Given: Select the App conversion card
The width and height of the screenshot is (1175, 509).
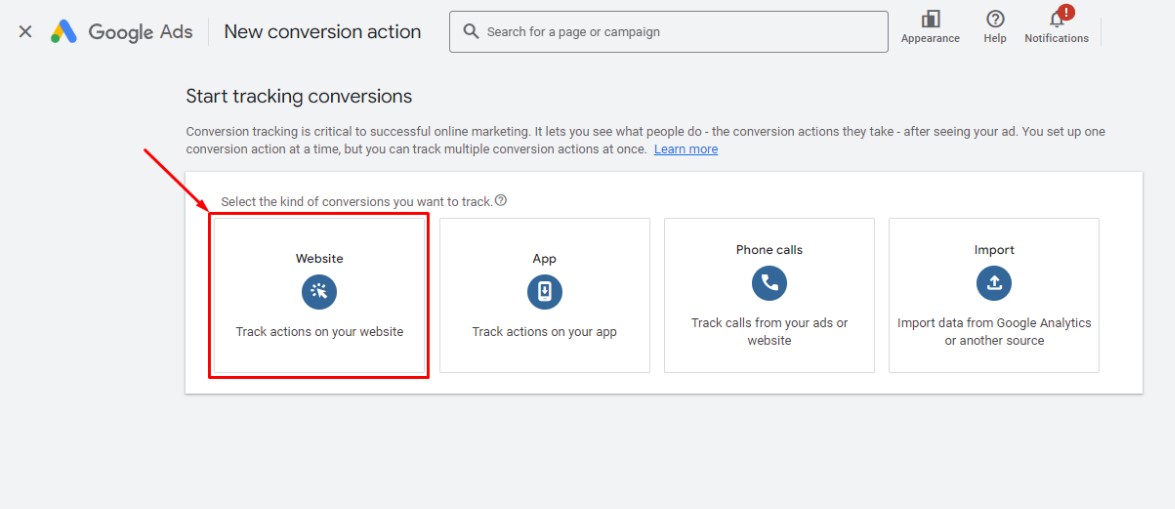Looking at the screenshot, I should (544, 295).
